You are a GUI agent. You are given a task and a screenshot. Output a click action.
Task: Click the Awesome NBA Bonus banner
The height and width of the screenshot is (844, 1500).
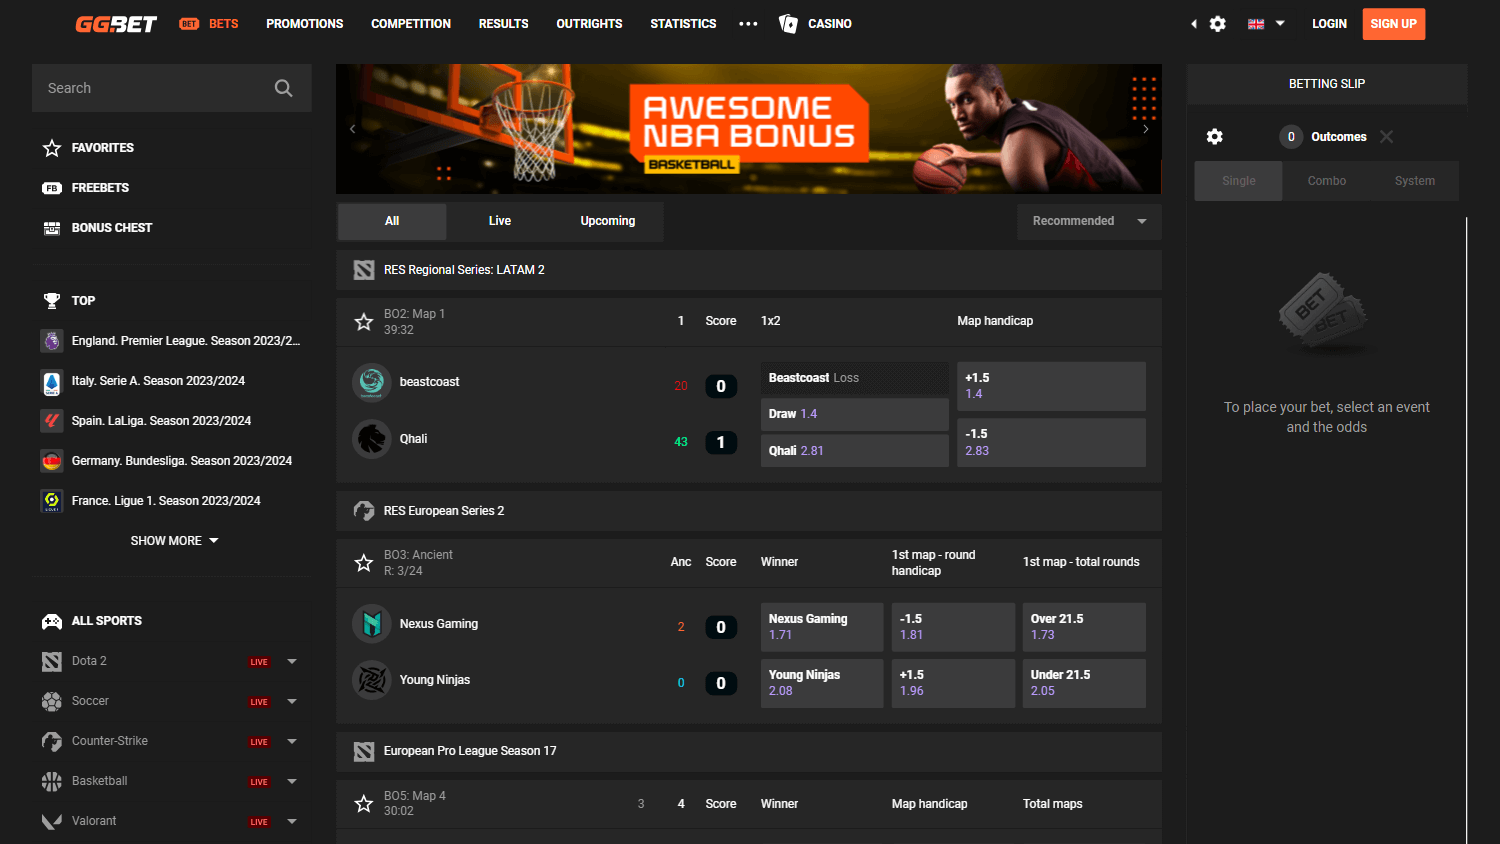(x=749, y=129)
